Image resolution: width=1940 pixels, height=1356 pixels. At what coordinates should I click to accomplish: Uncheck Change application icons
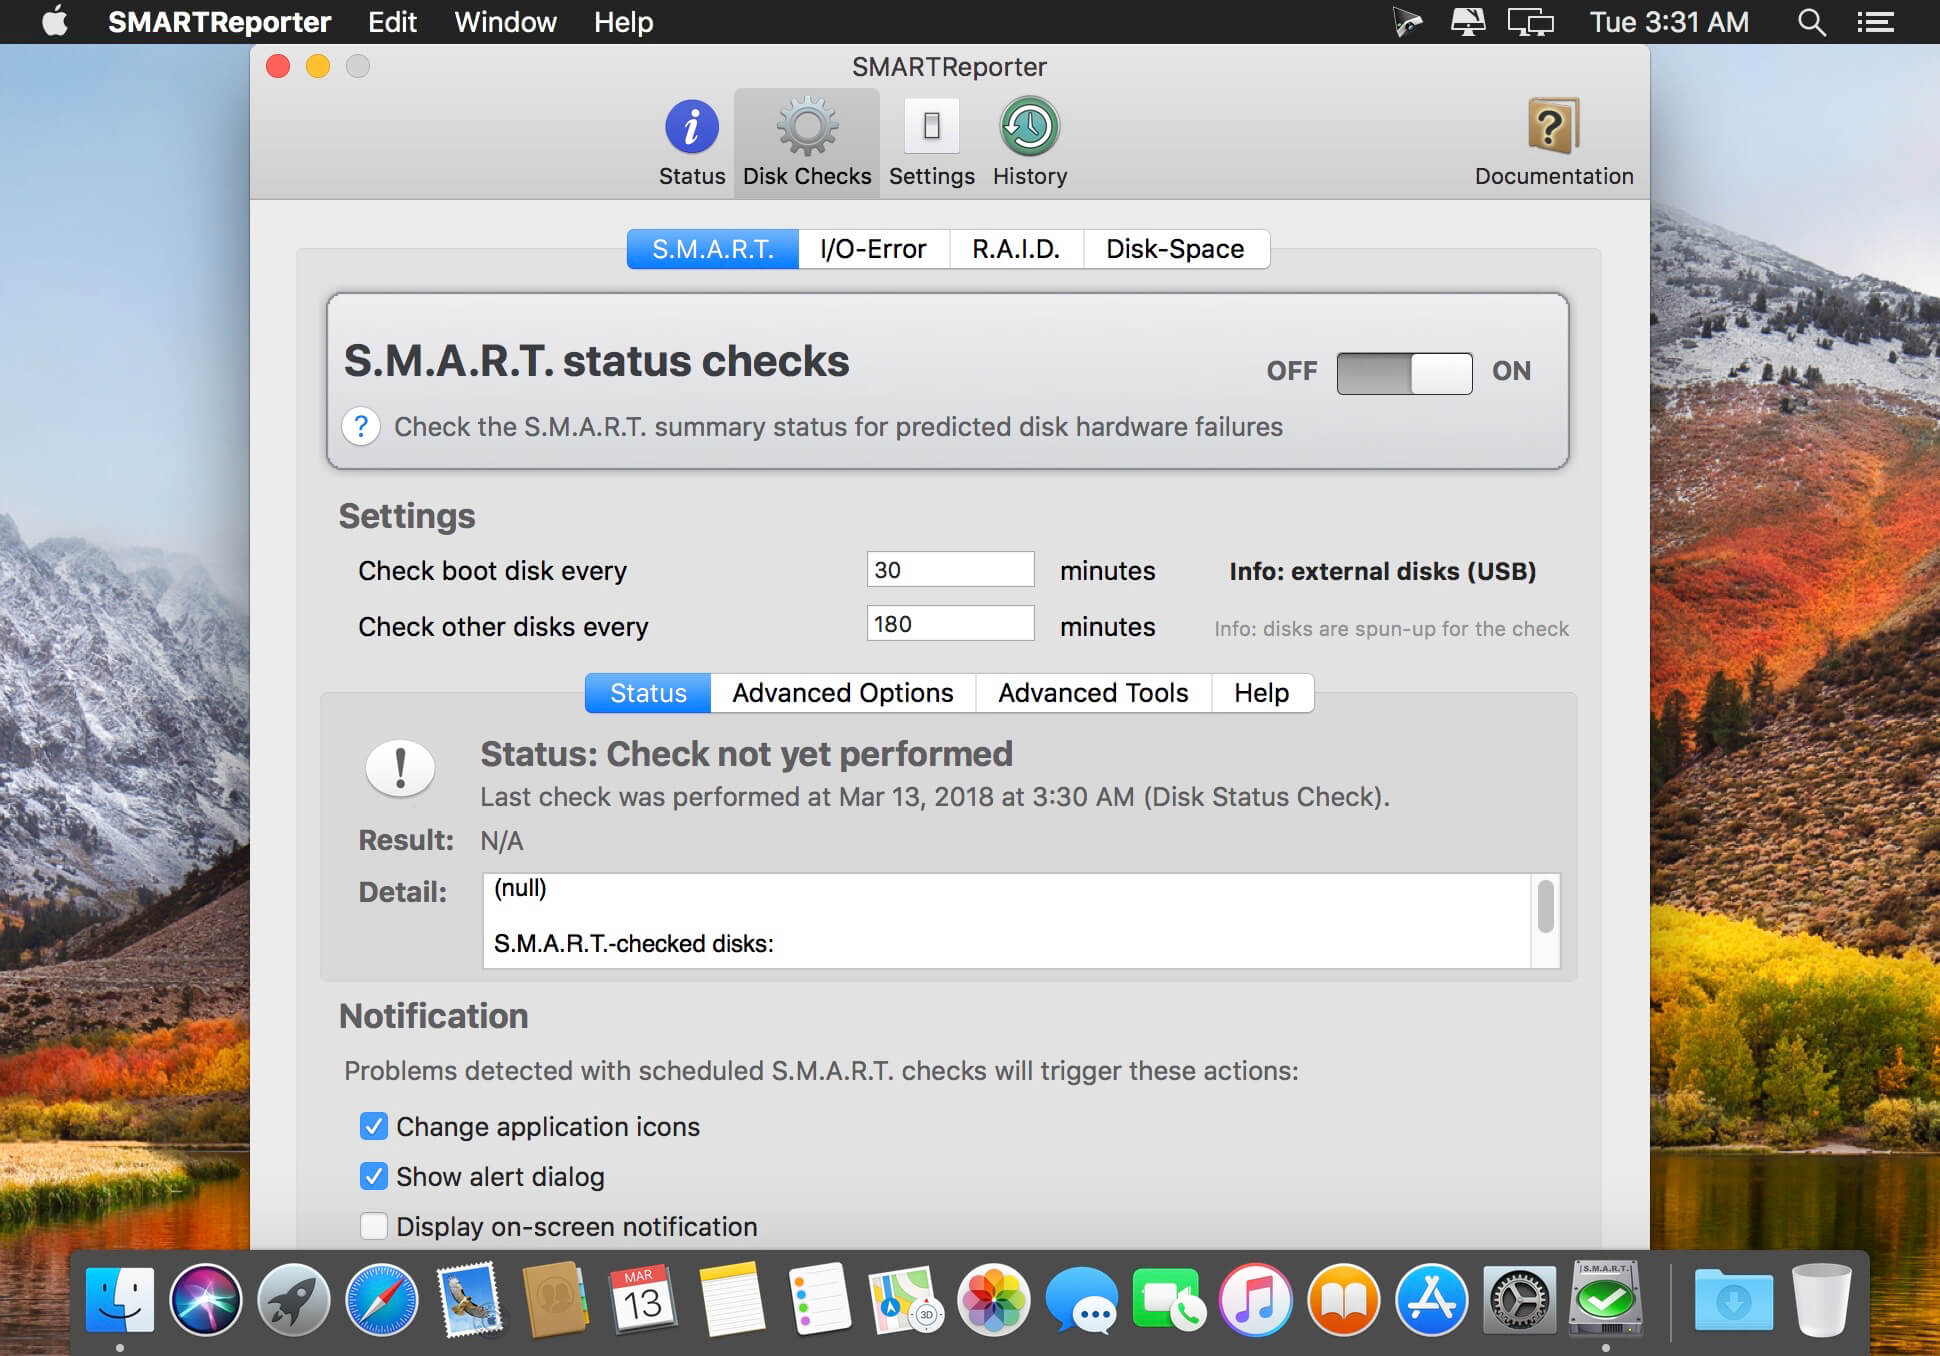373,1126
